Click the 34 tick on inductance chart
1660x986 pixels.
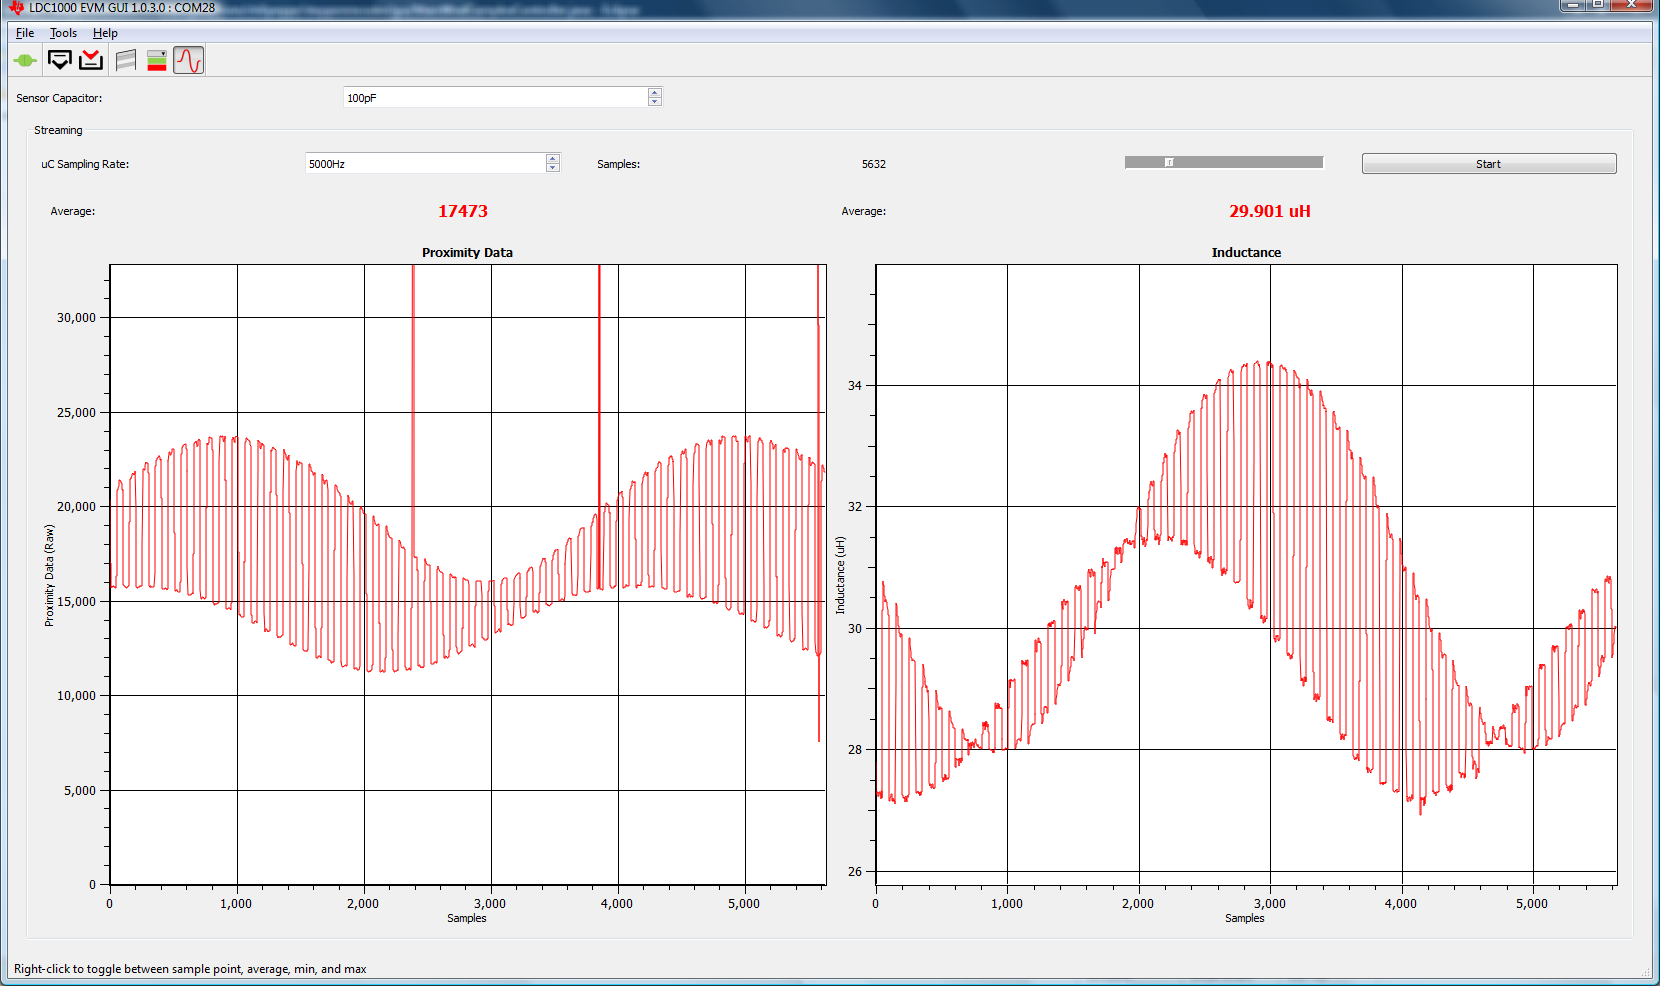tap(854, 385)
